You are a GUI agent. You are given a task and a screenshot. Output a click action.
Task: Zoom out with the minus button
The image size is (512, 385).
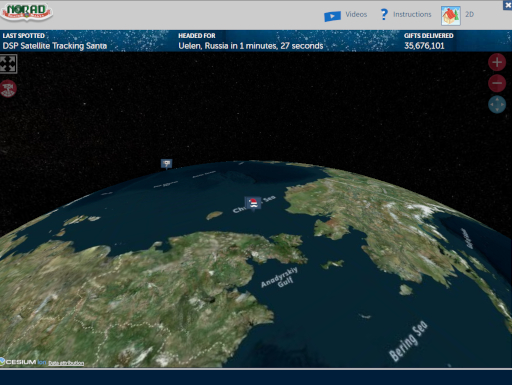tap(497, 83)
